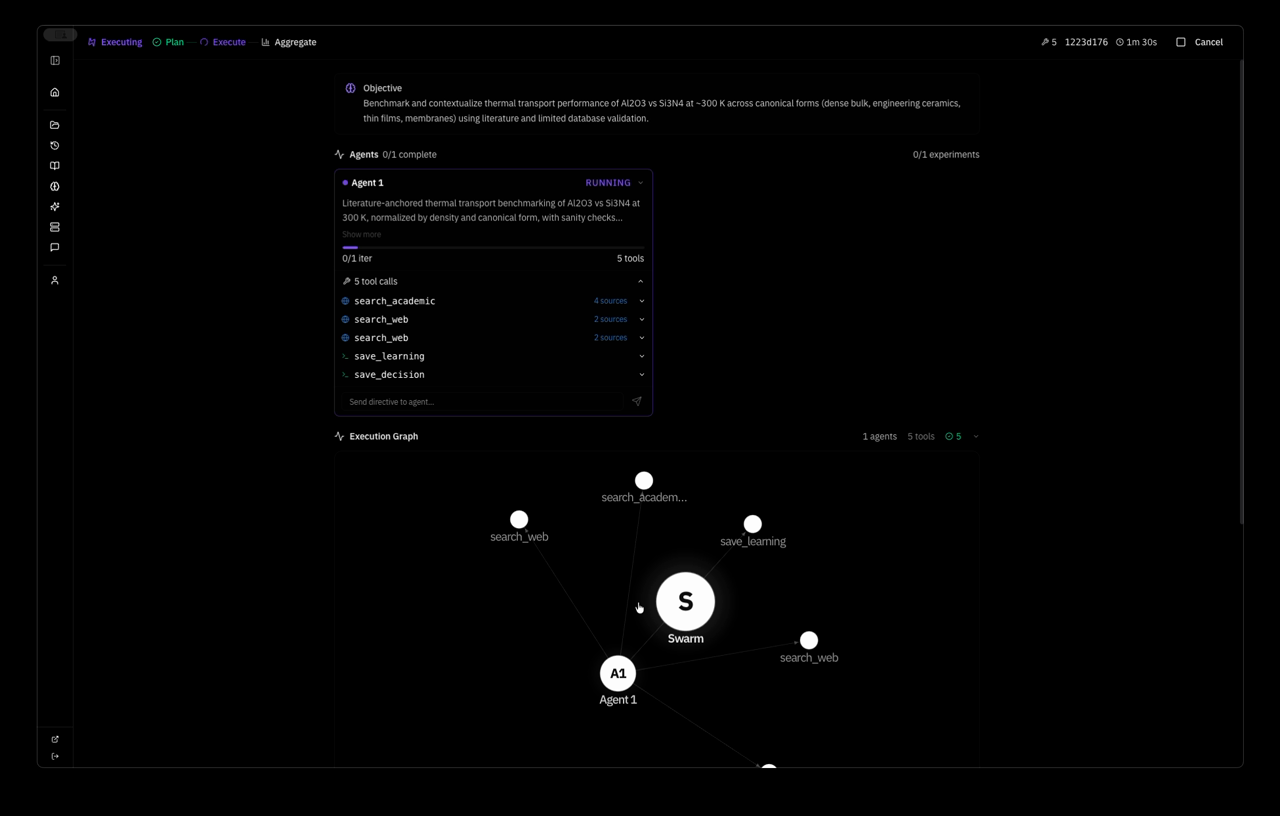Open the history clock icon
This screenshot has height=816, width=1280.
click(55, 146)
